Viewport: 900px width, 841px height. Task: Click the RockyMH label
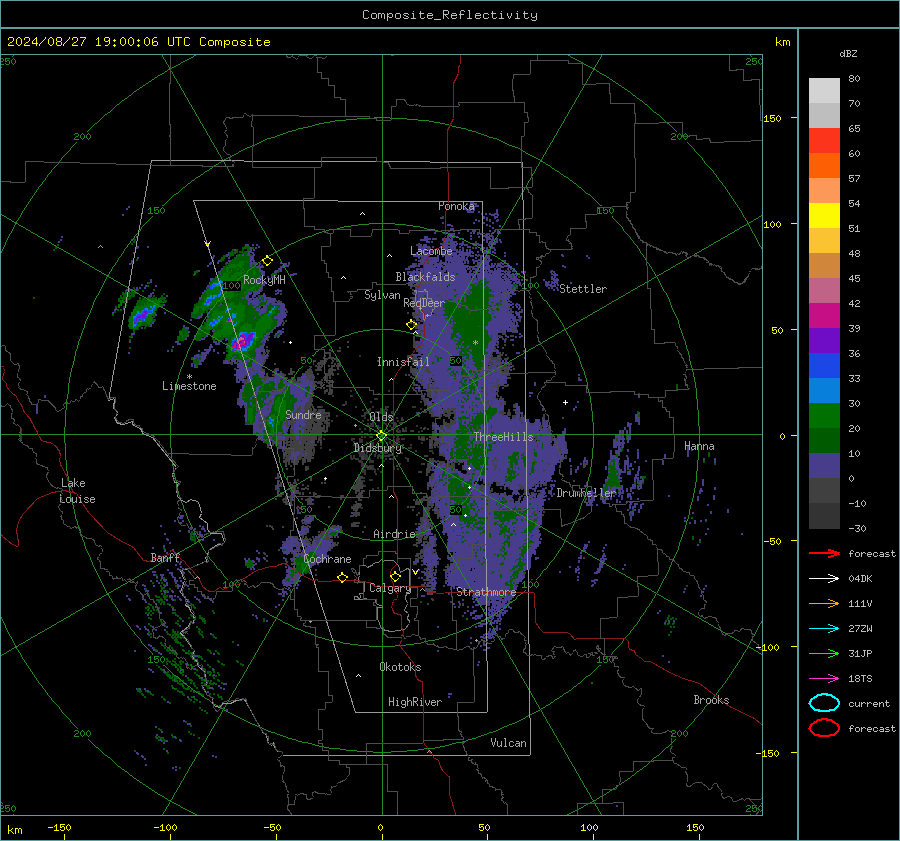tap(264, 280)
